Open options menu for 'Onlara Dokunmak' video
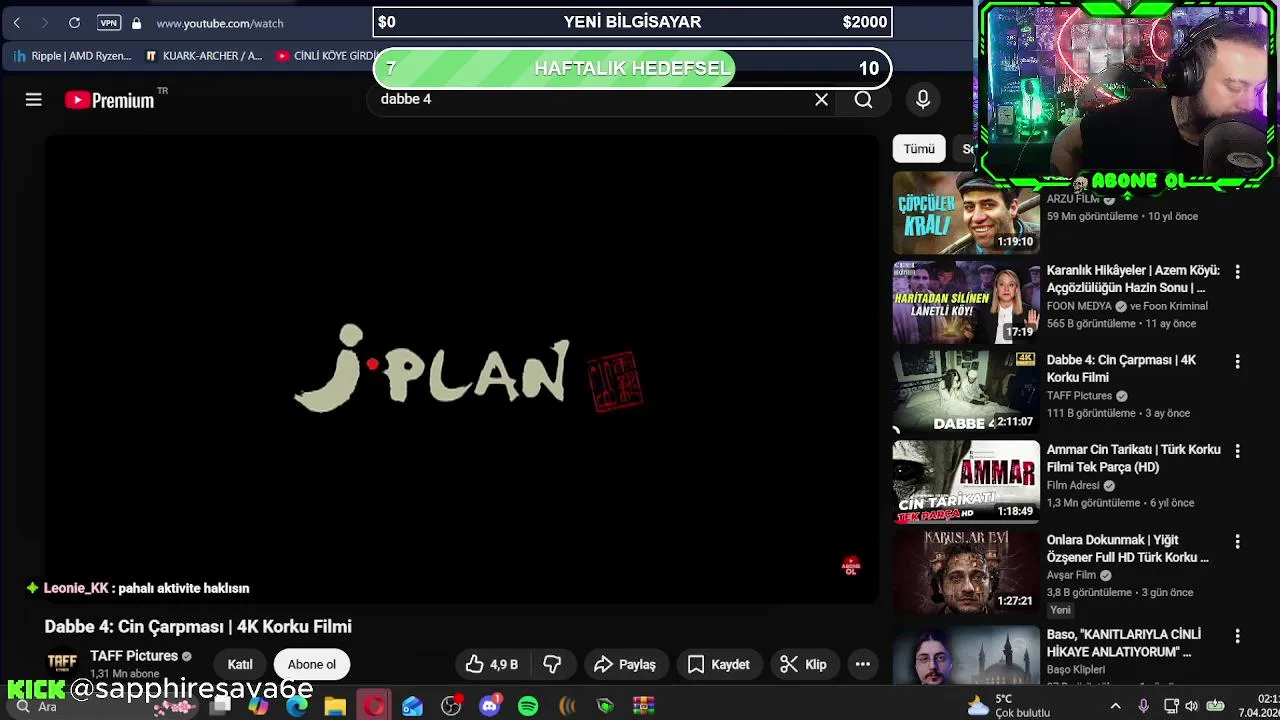1280x720 pixels. point(1237,542)
